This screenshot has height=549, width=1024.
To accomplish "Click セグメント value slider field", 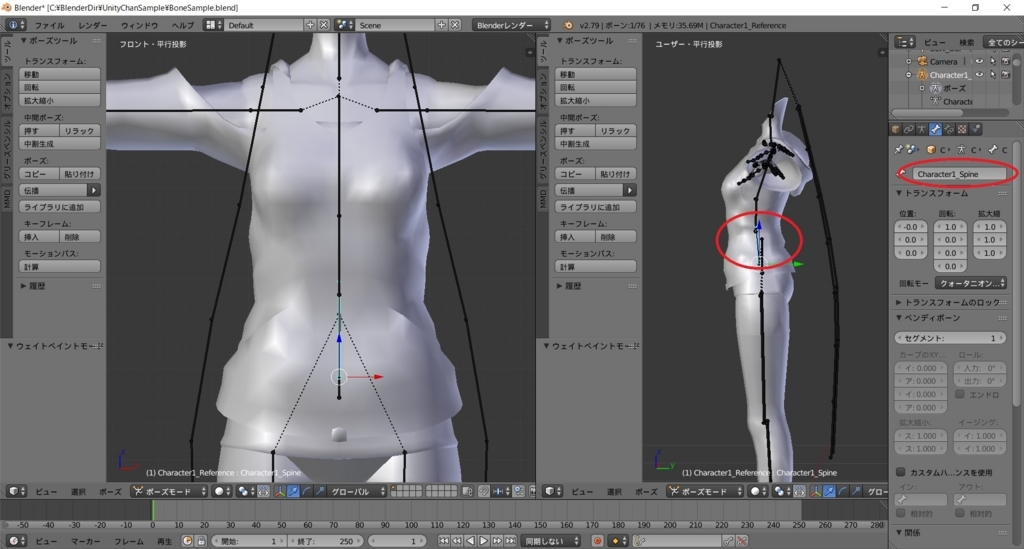I will coord(950,338).
